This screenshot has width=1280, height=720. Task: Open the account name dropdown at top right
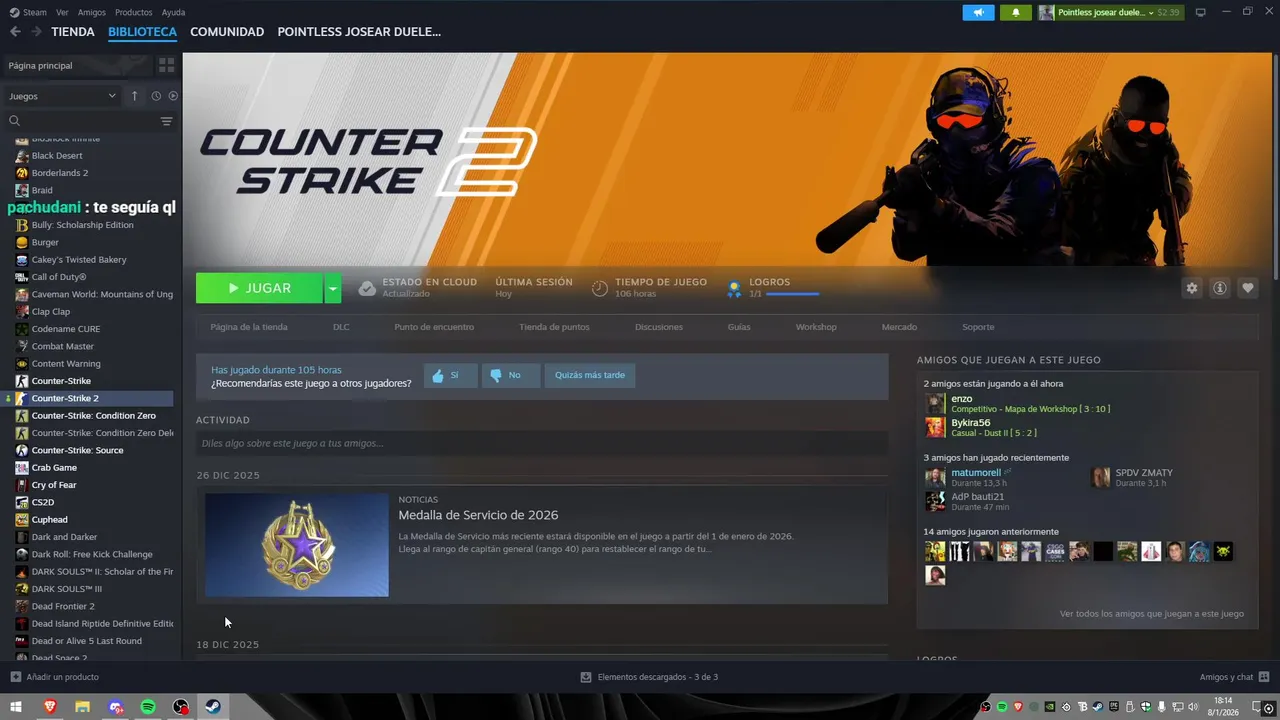point(1110,12)
